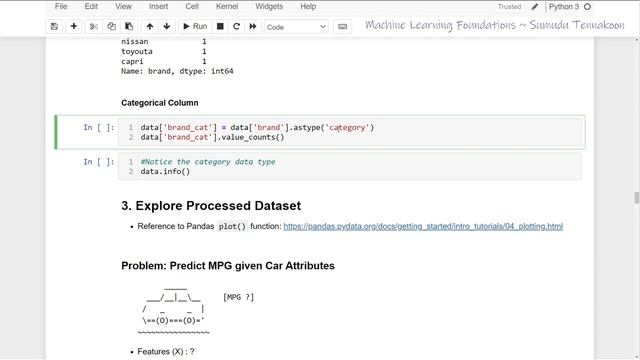Run the selected cell
The image size is (640, 360).
pyautogui.click(x=195, y=27)
